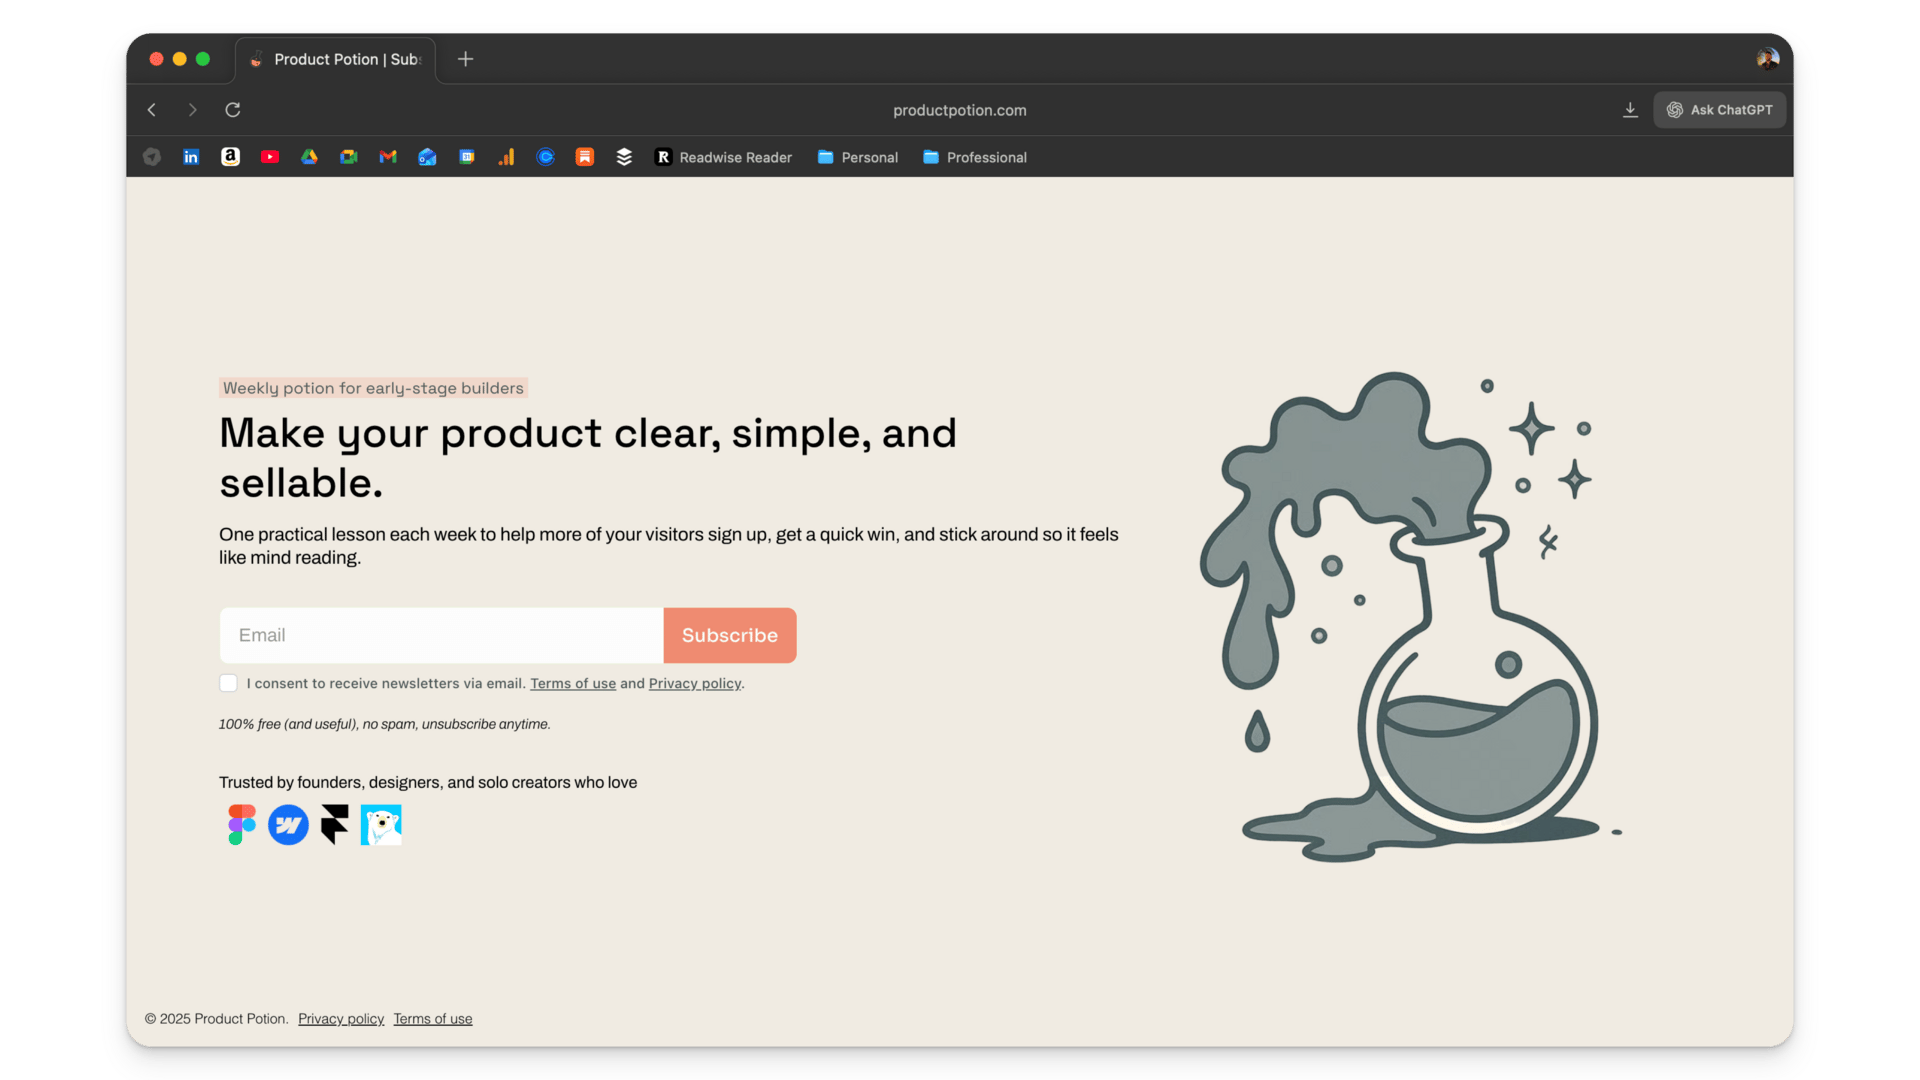Viewport: 1920px width, 1080px height.
Task: Click the Subscribe button
Action: click(729, 635)
